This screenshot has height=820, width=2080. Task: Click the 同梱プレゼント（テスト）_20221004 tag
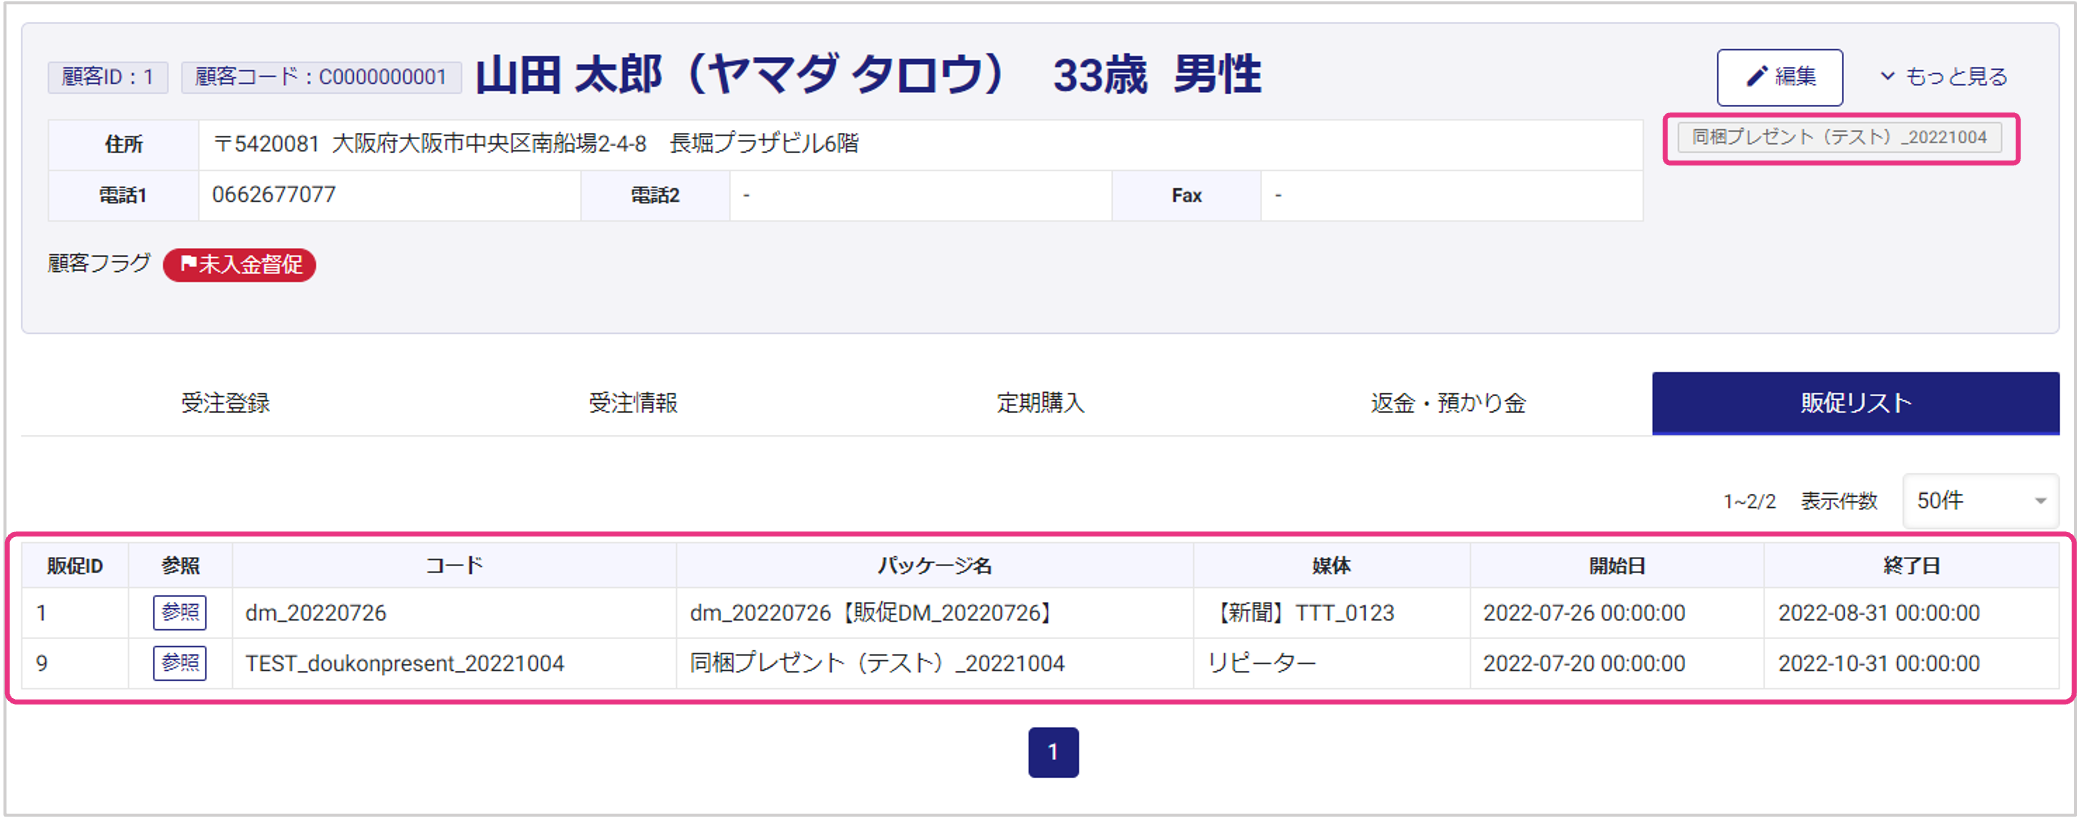[x=1839, y=138]
